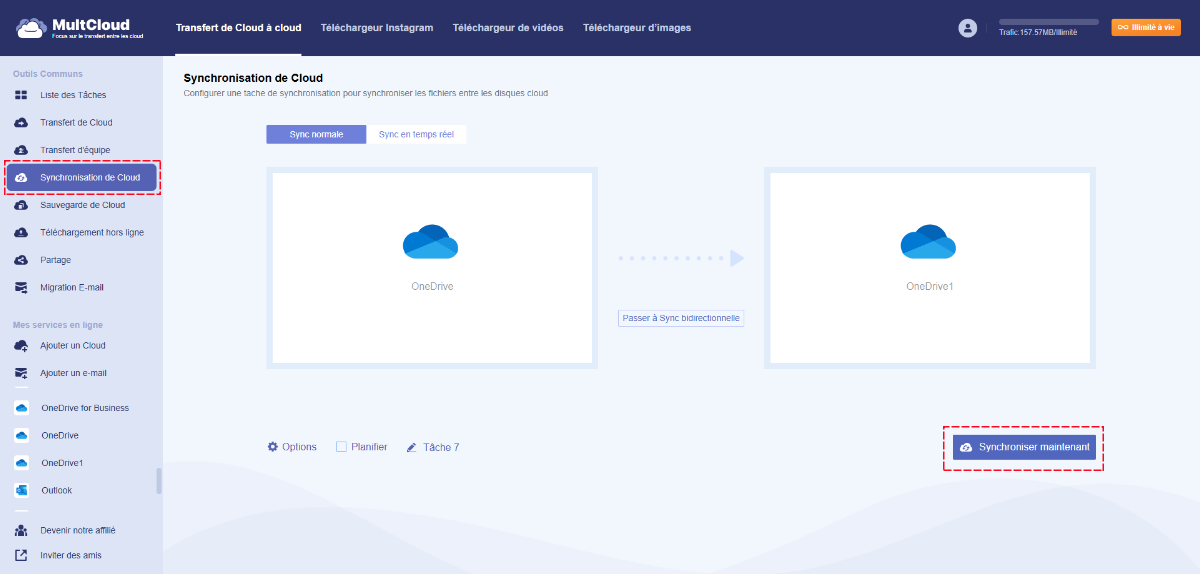The image size is (1200, 574).
Task: Go to Téléchargeur de vidéos tab
Action: (507, 28)
